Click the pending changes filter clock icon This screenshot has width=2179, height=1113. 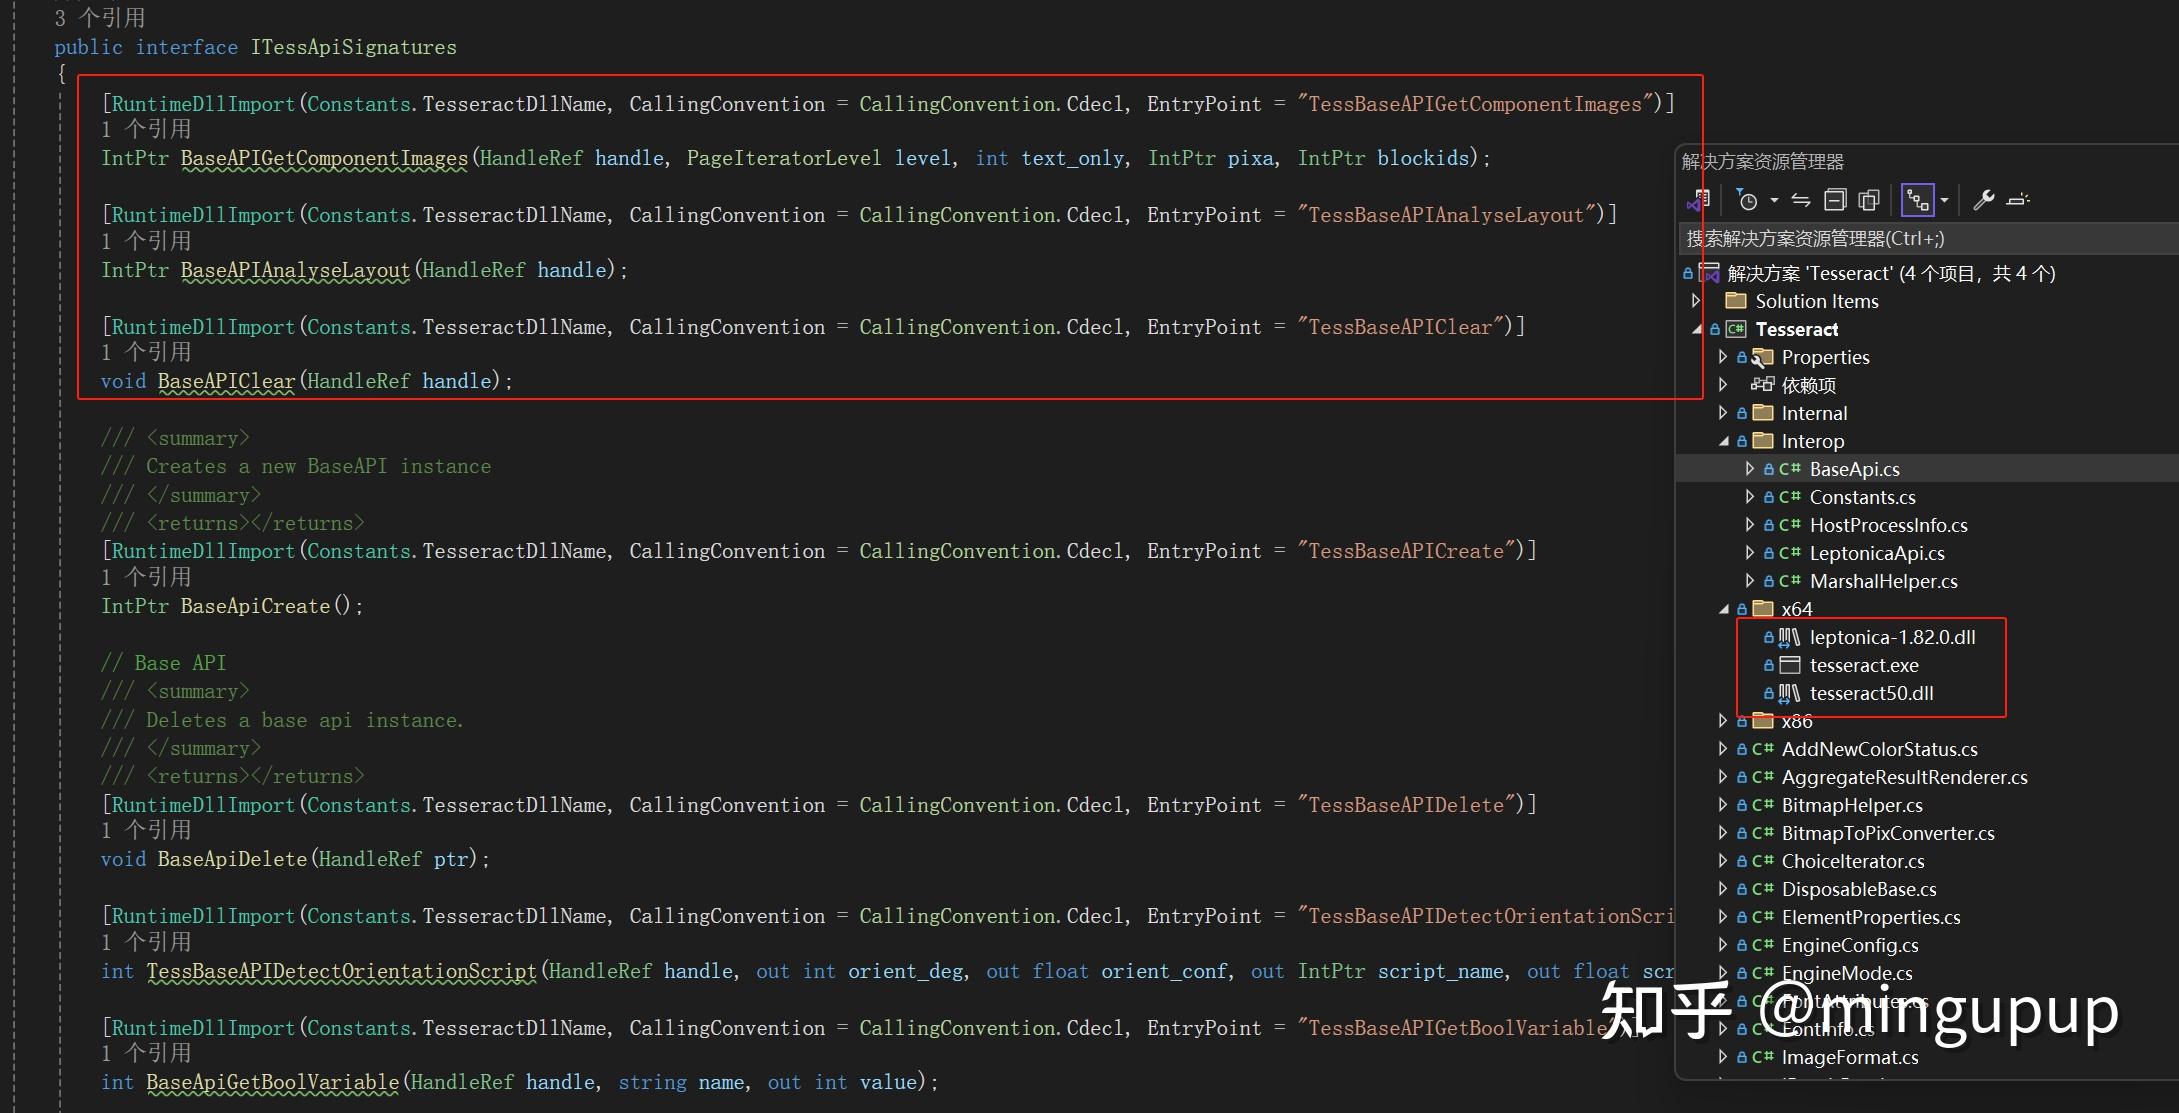point(1749,200)
